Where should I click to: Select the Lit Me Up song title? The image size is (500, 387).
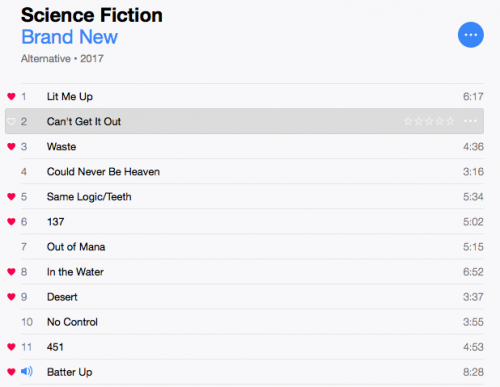(70, 97)
